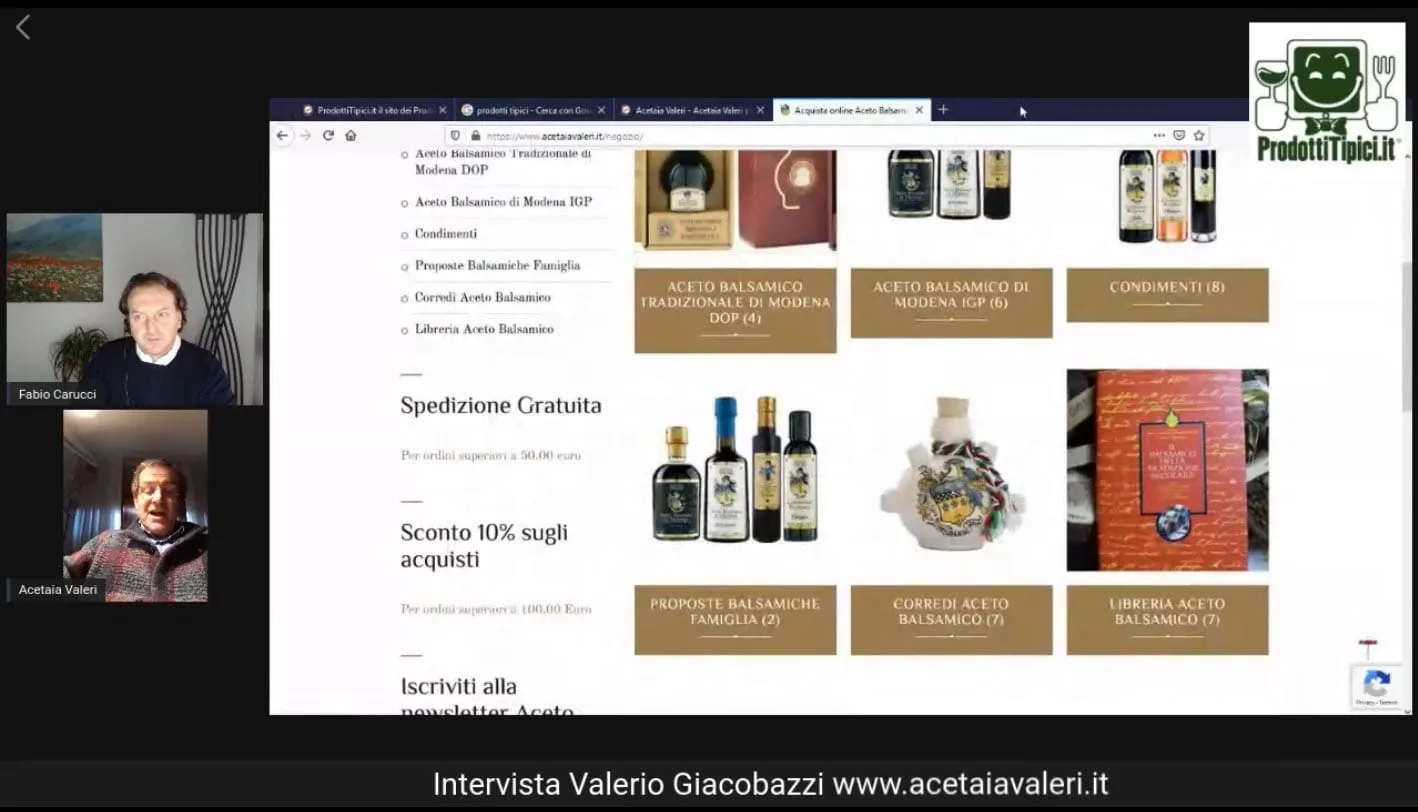
Task: Click 'Corredi Aceto Balsamico (7)' button
Action: [x=951, y=620]
